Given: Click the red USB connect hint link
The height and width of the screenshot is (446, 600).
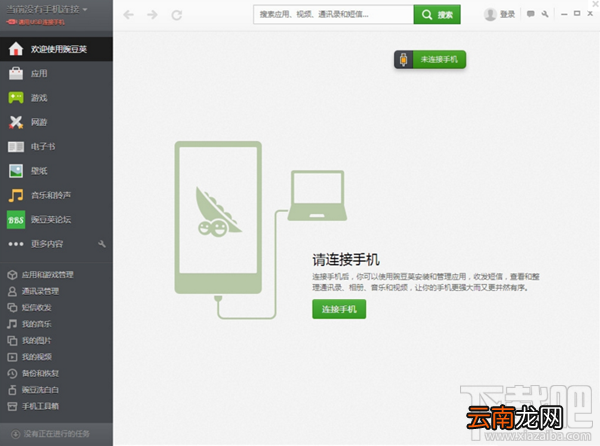Looking at the screenshot, I should [36, 22].
